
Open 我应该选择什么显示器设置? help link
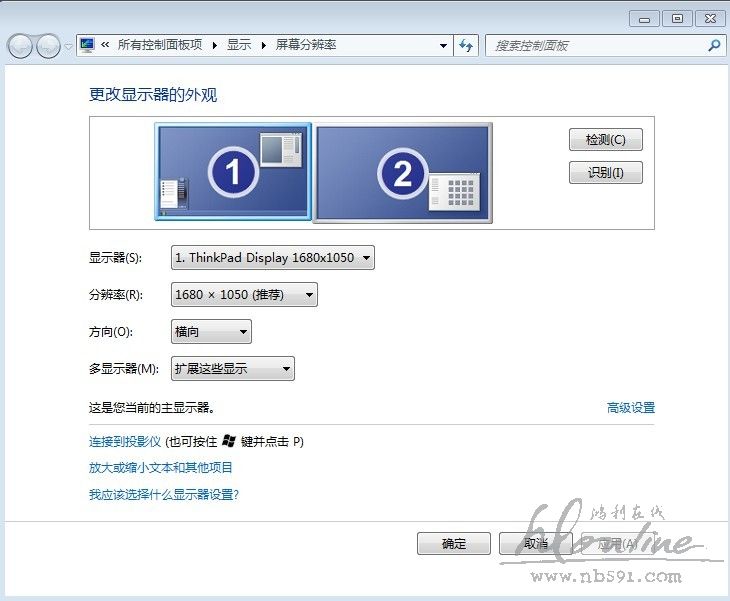tap(164, 494)
